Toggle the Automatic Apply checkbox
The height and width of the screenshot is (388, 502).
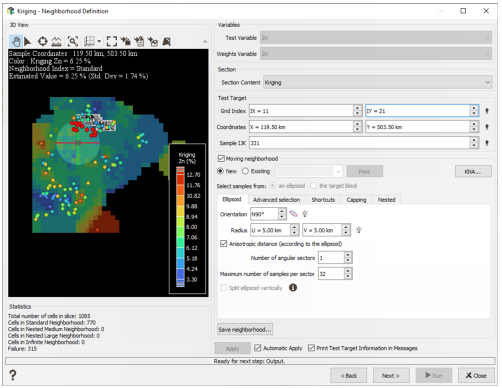pos(258,348)
